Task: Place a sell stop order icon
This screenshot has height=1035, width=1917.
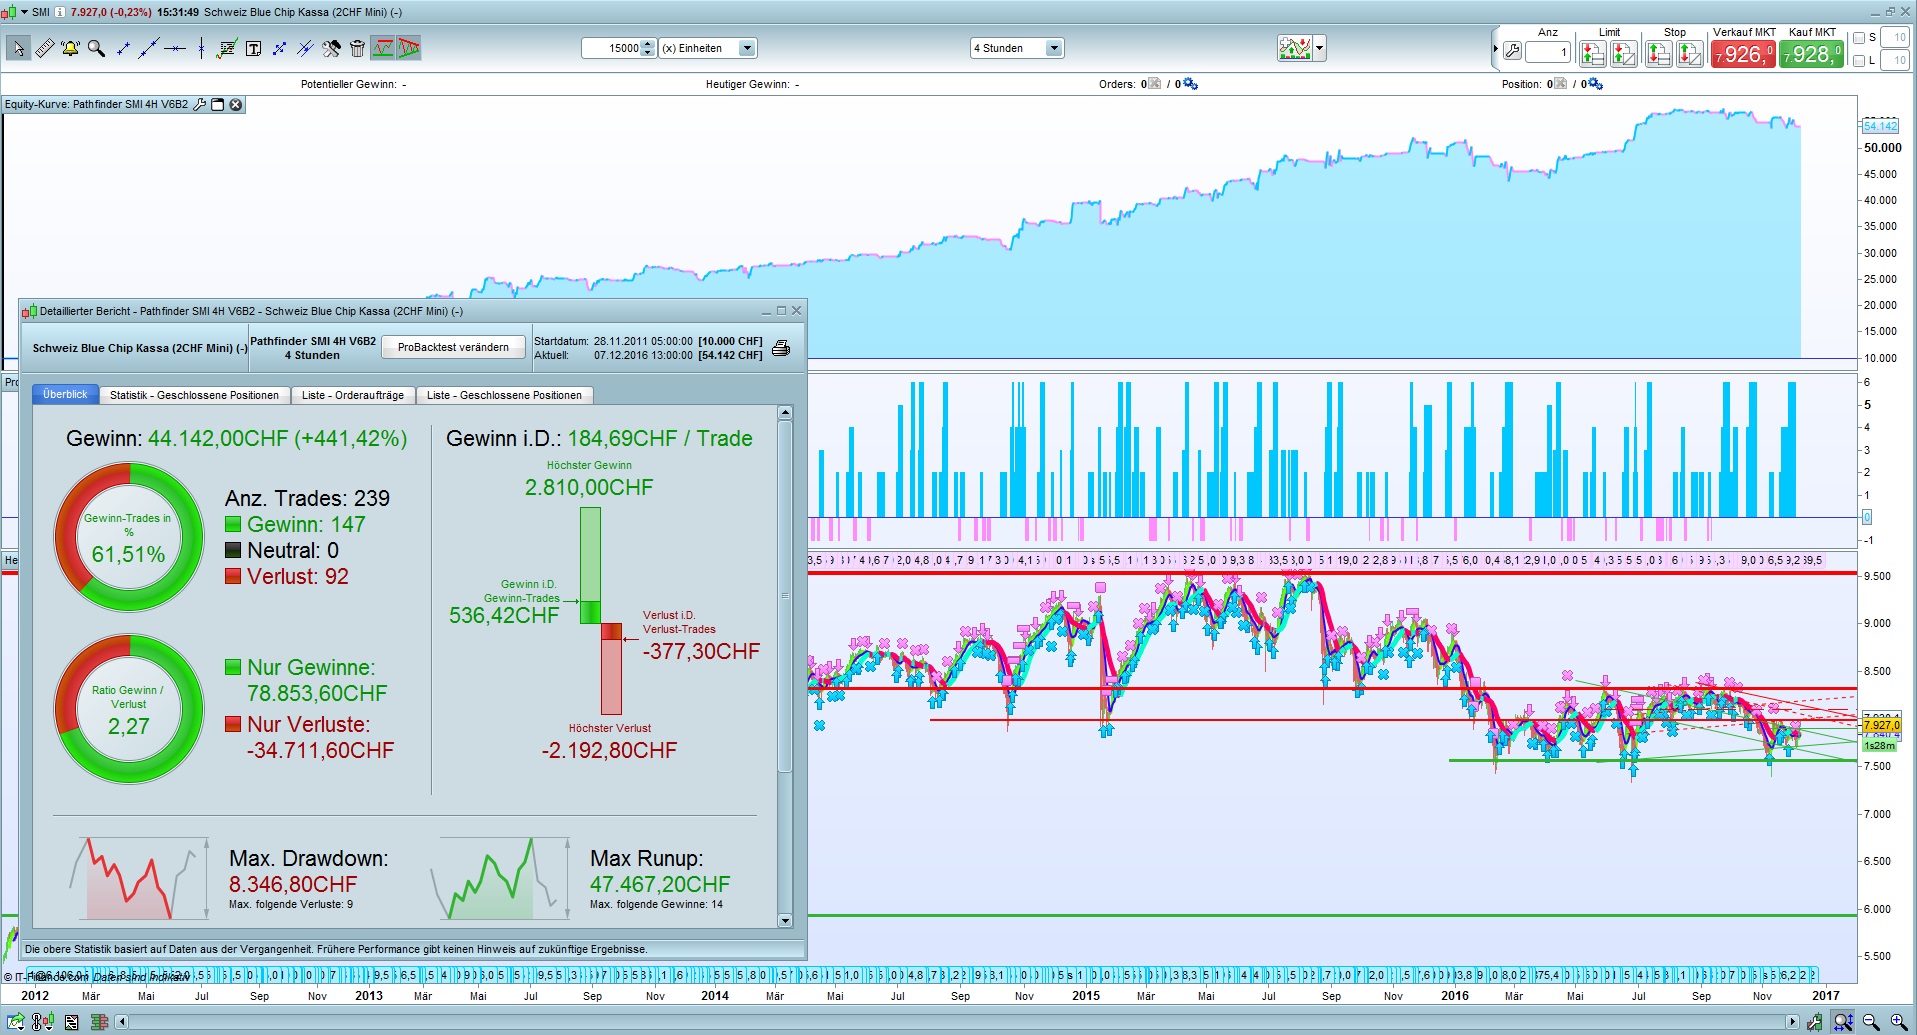Action: tap(1690, 53)
